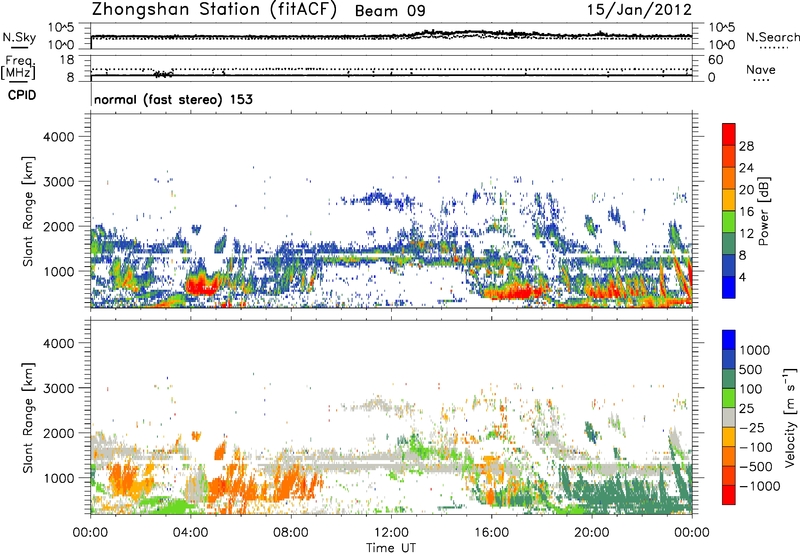Click the 'Freq. [MHz]' axis label
Screen dimensions: 800x554
tap(18, 67)
